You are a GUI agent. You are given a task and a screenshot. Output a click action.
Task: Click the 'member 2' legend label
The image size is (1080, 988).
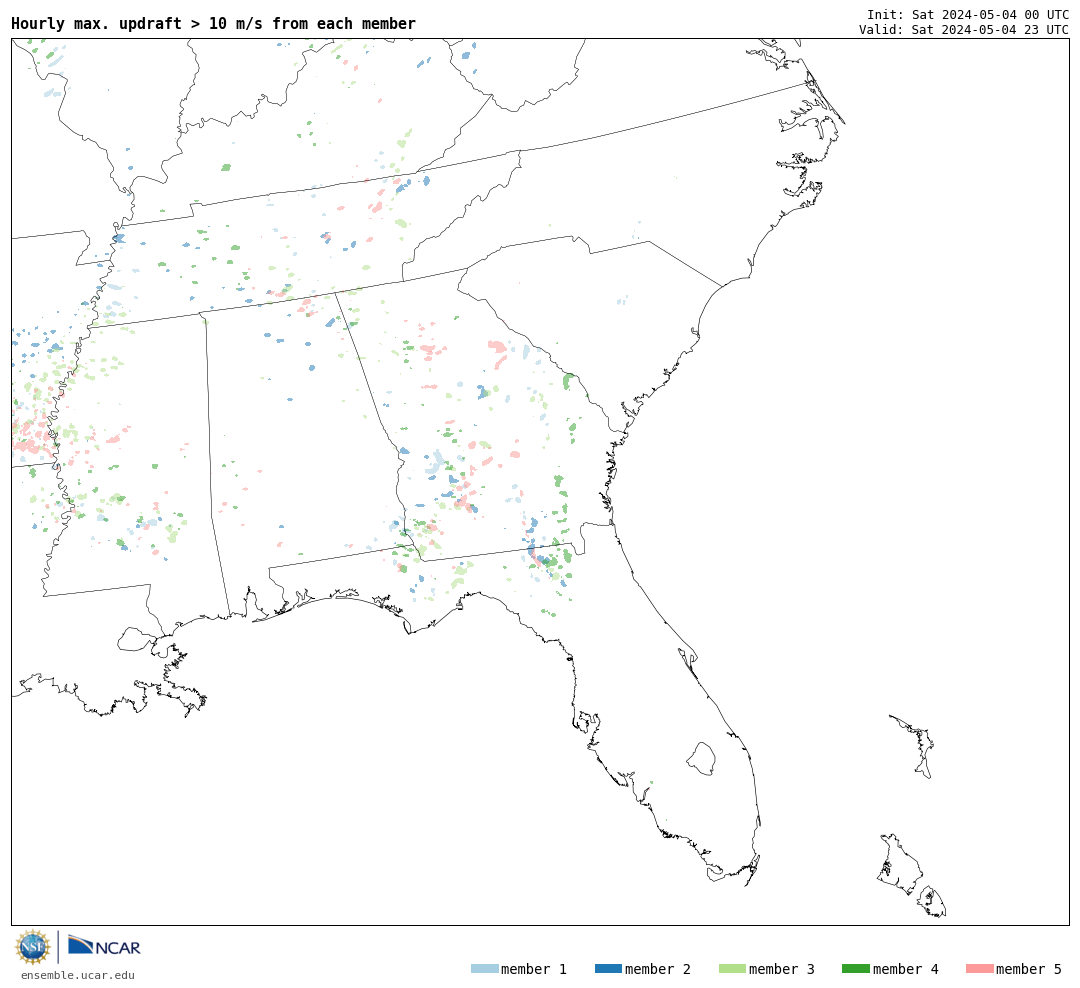pos(658,969)
